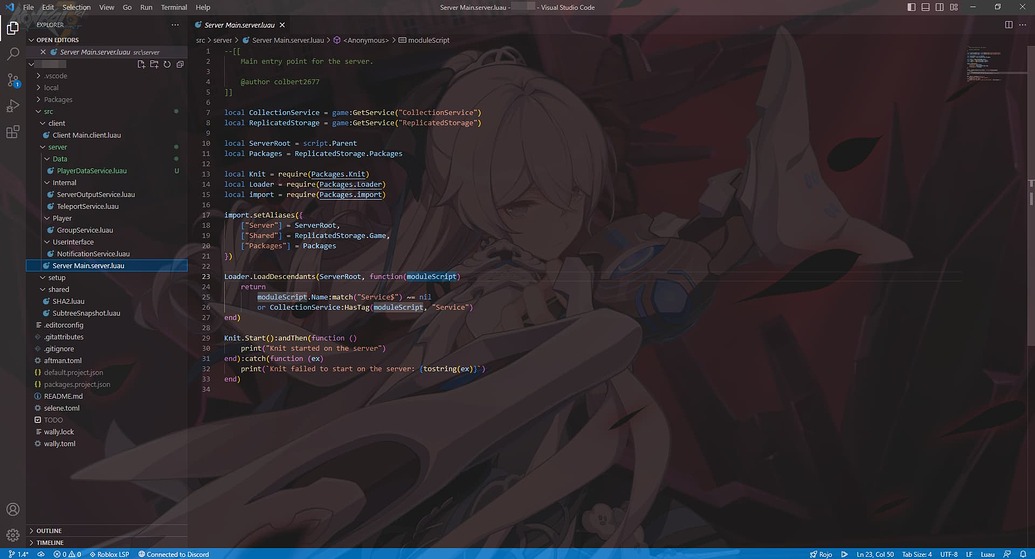The image size is (1035, 559).
Task: Click the New File icon in Explorer
Action: pos(141,64)
